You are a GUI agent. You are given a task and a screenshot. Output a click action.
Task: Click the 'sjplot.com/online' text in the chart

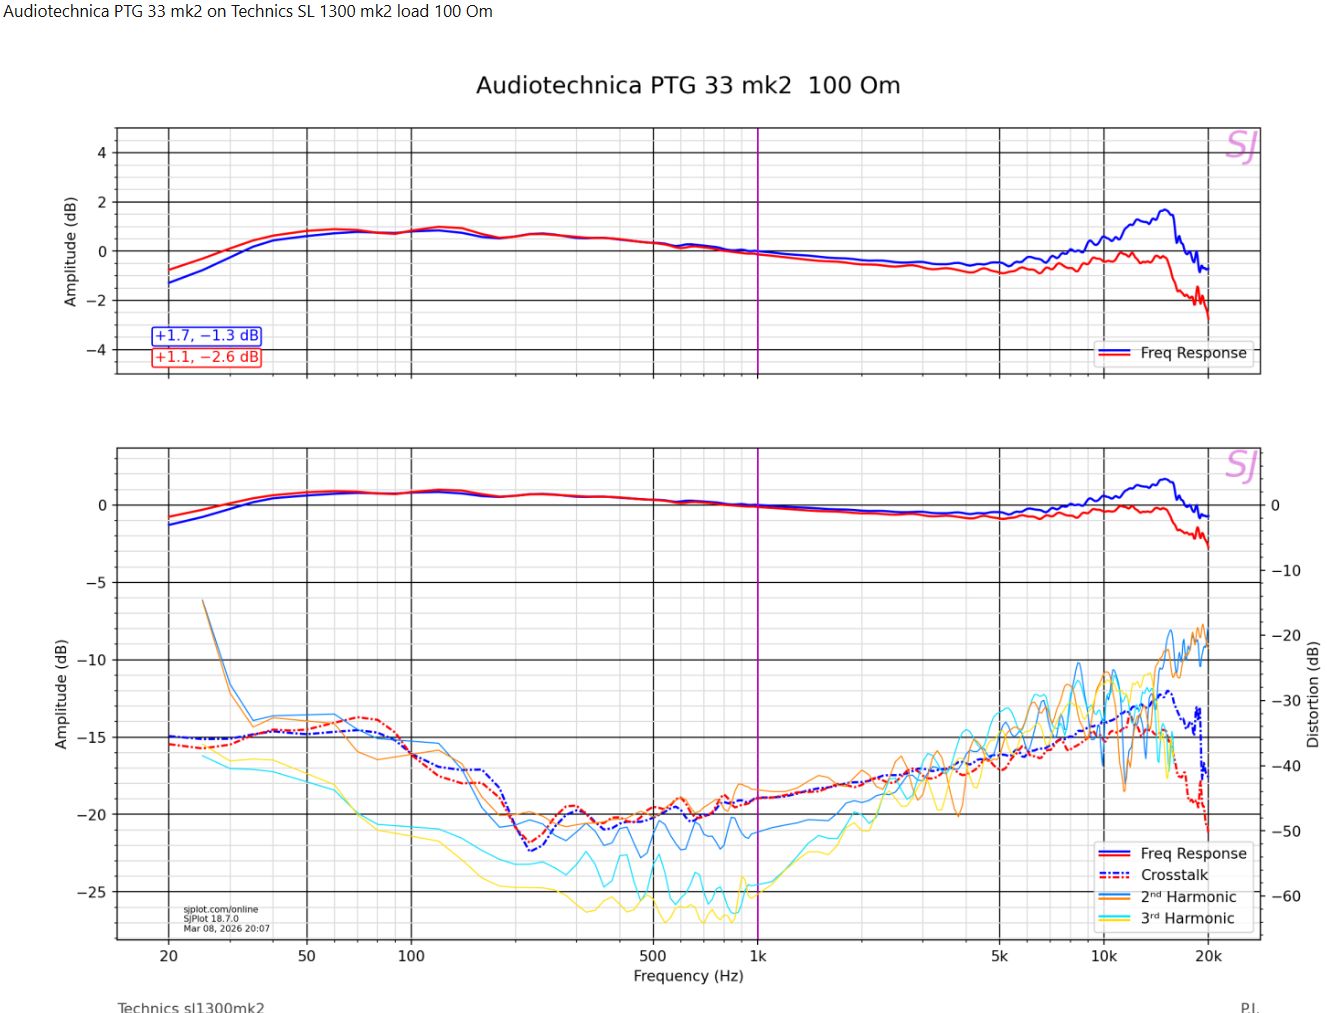[x=221, y=909]
